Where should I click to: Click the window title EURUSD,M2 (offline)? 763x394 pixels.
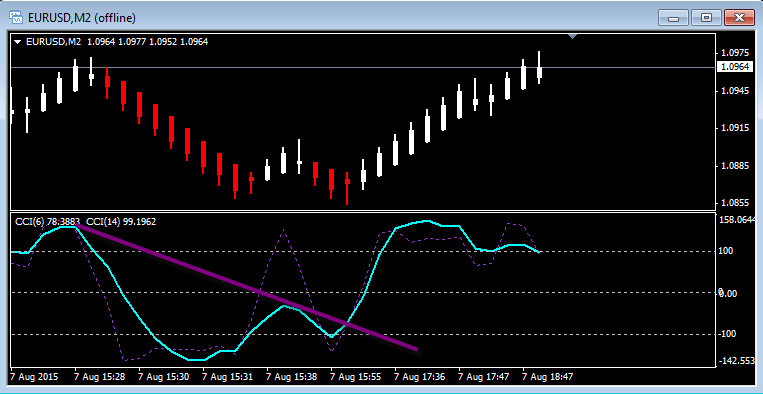82,18
